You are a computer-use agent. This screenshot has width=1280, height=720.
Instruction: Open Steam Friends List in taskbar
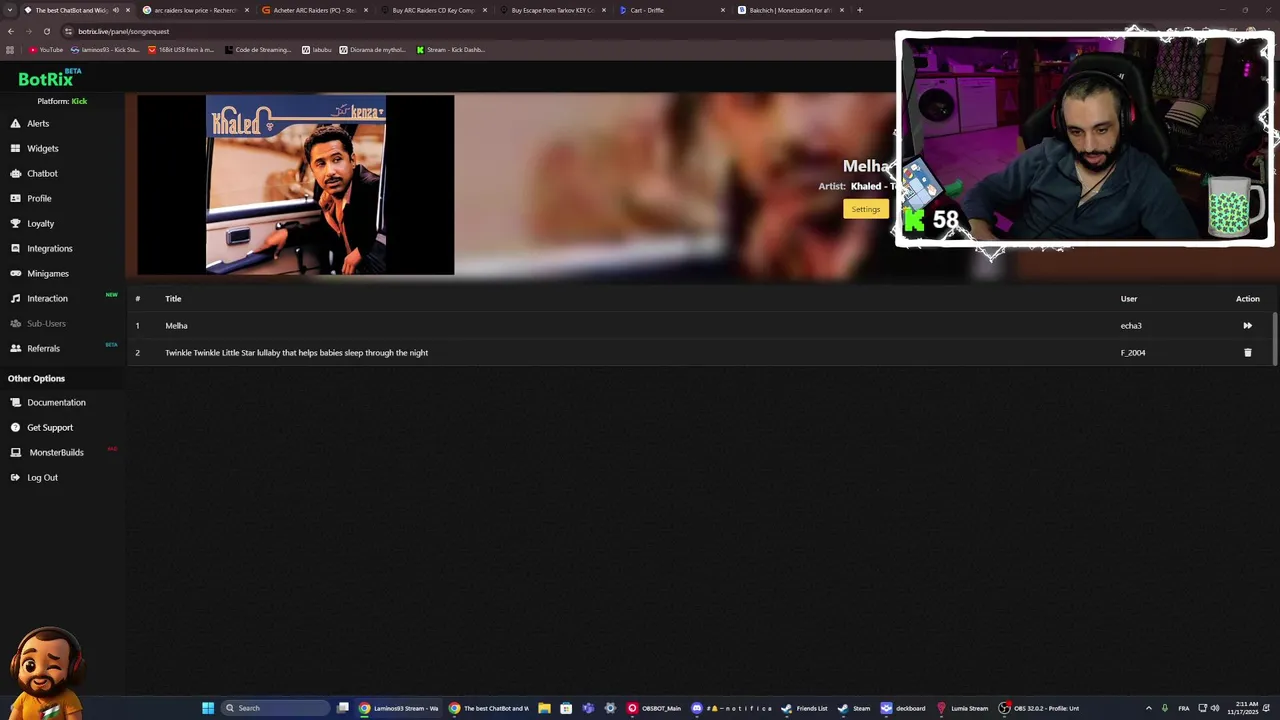(805, 708)
